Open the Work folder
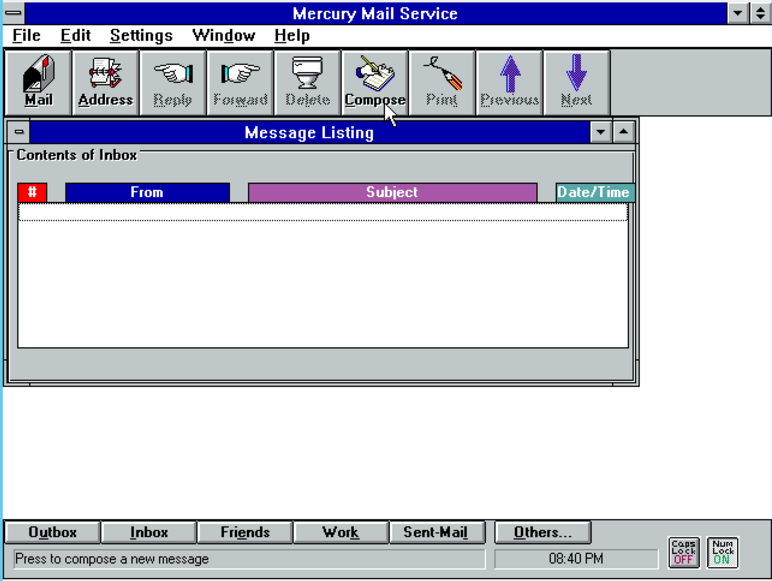The image size is (772, 581). (x=341, y=532)
